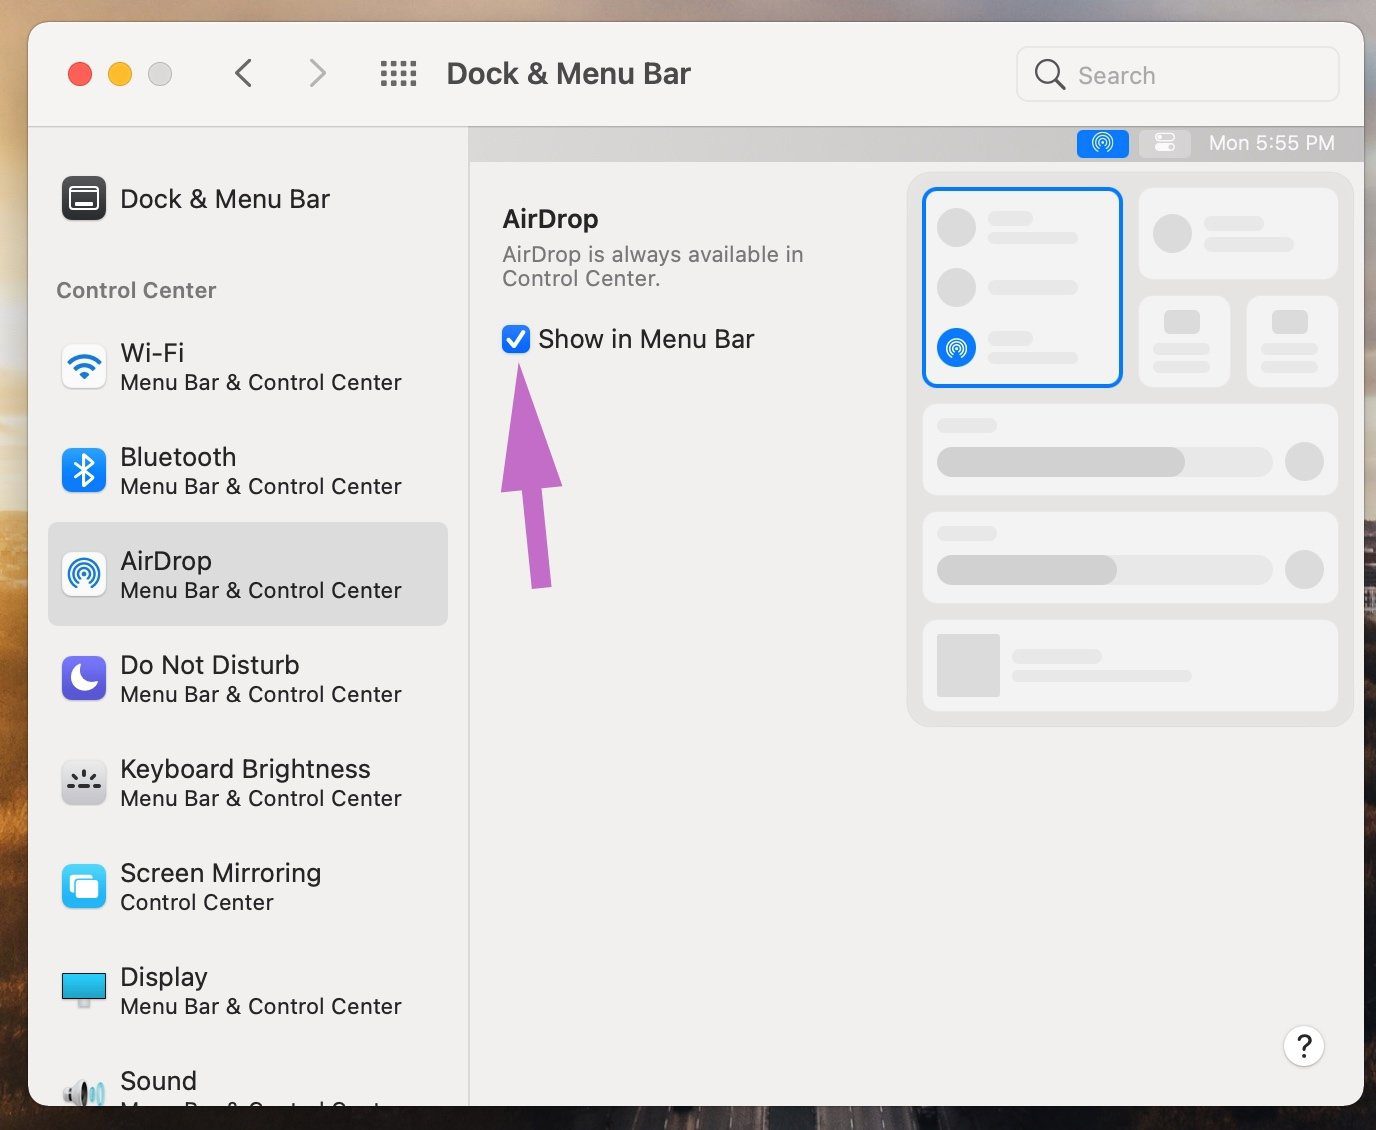The height and width of the screenshot is (1130, 1376).
Task: Go back with the left chevron
Action: tap(243, 73)
